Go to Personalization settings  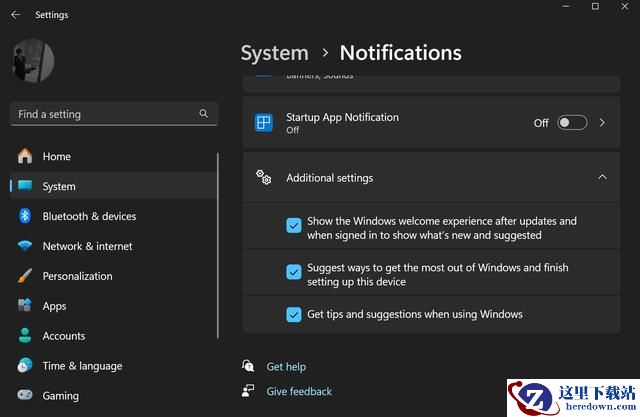[113, 276]
